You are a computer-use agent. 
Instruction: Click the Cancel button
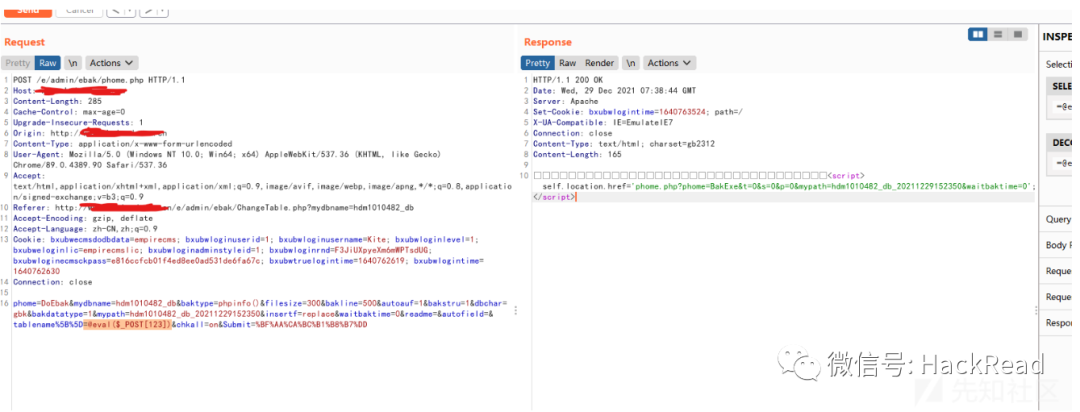coord(80,10)
